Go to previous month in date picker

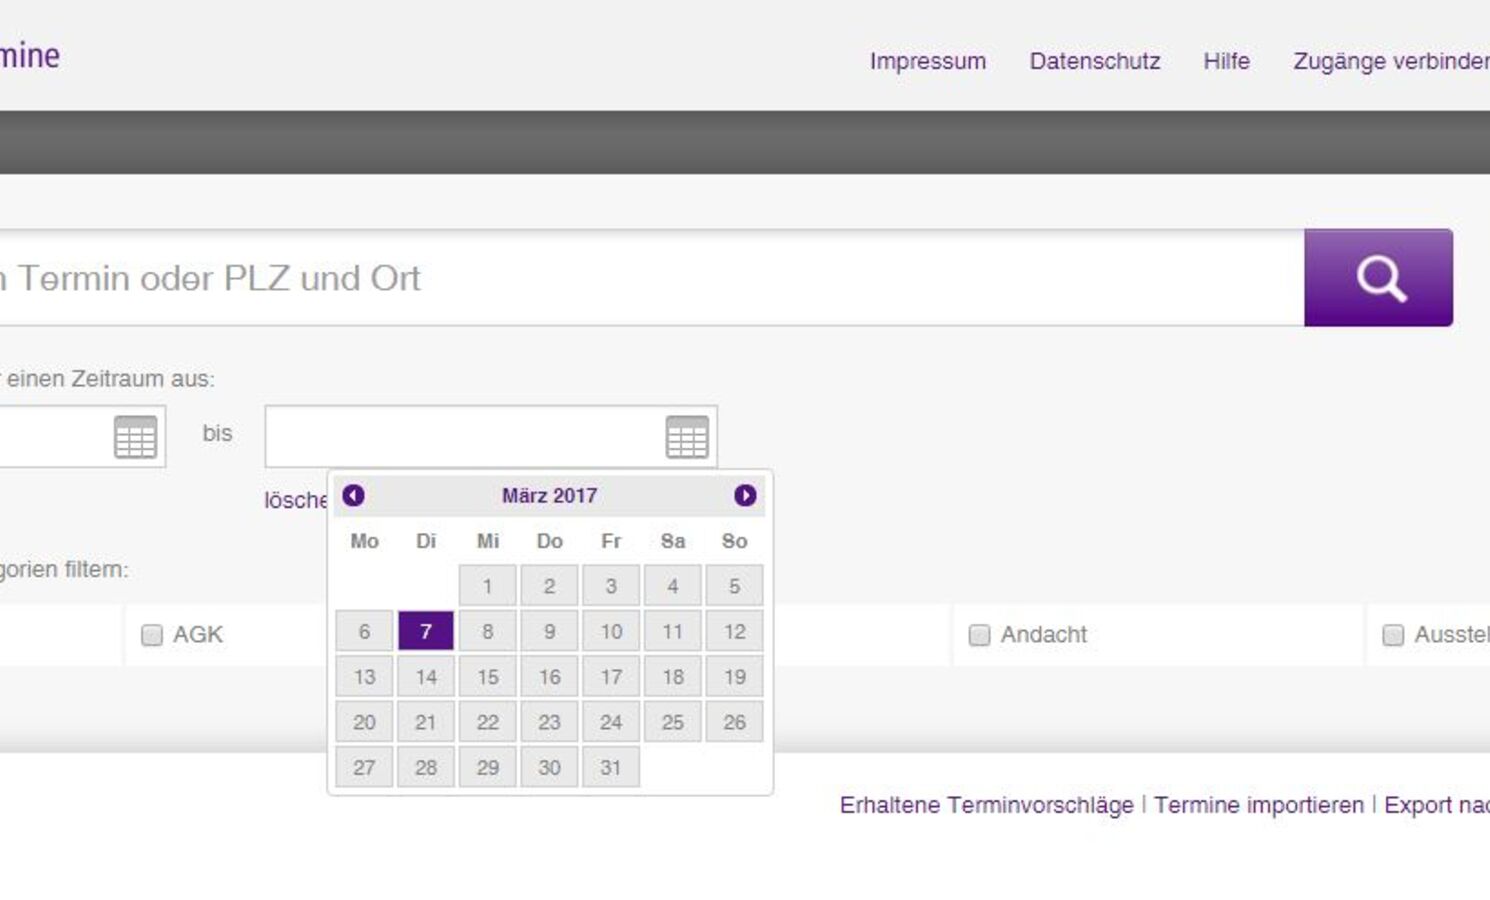point(353,496)
